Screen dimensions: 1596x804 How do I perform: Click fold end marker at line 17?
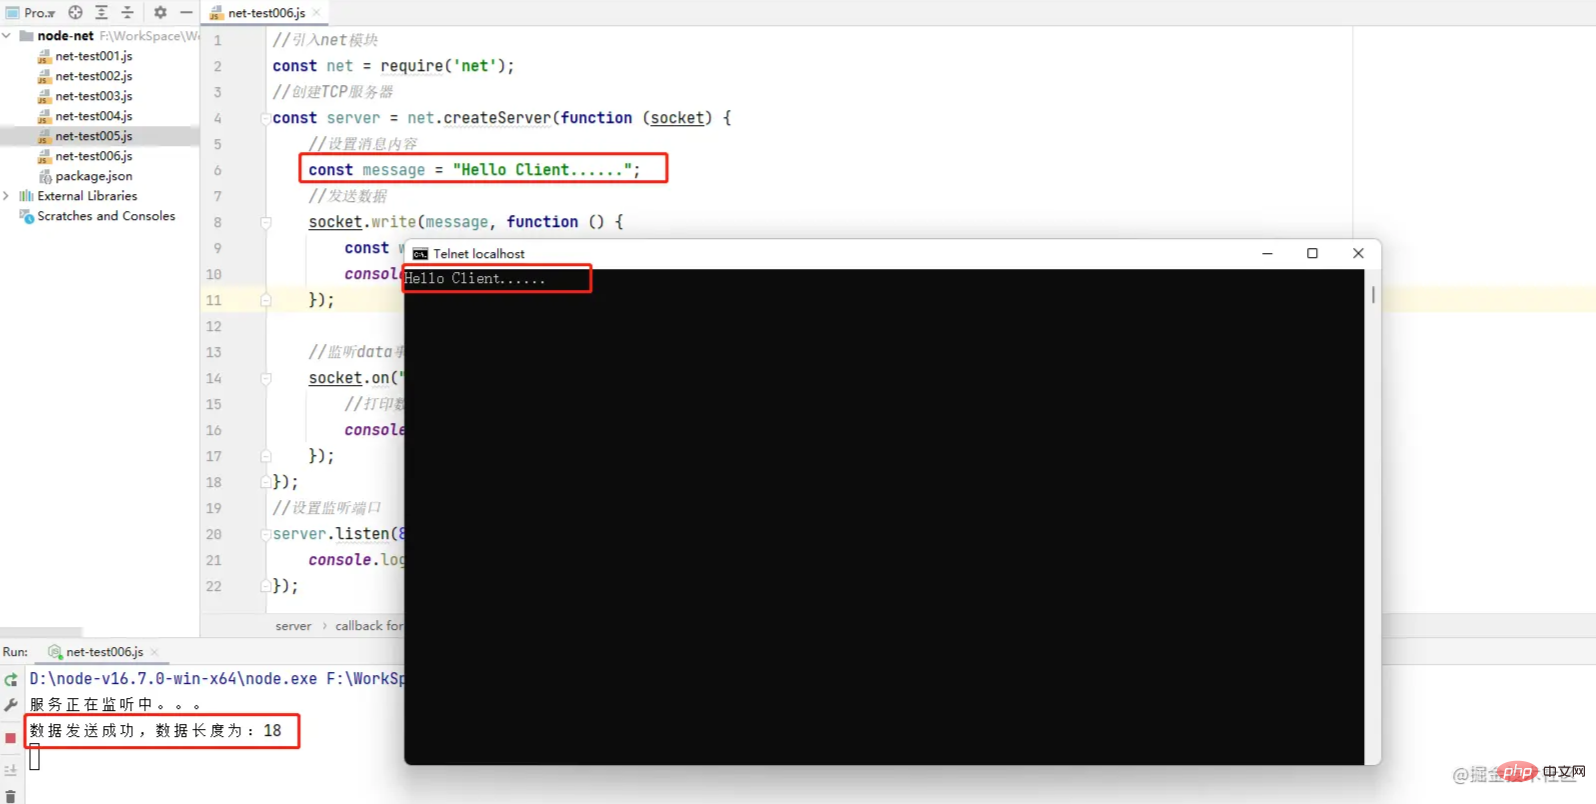(x=266, y=456)
